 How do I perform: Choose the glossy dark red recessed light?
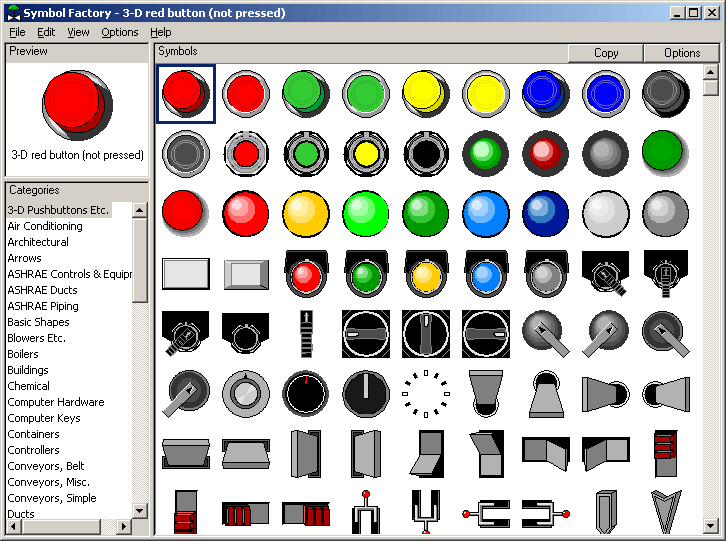546,154
